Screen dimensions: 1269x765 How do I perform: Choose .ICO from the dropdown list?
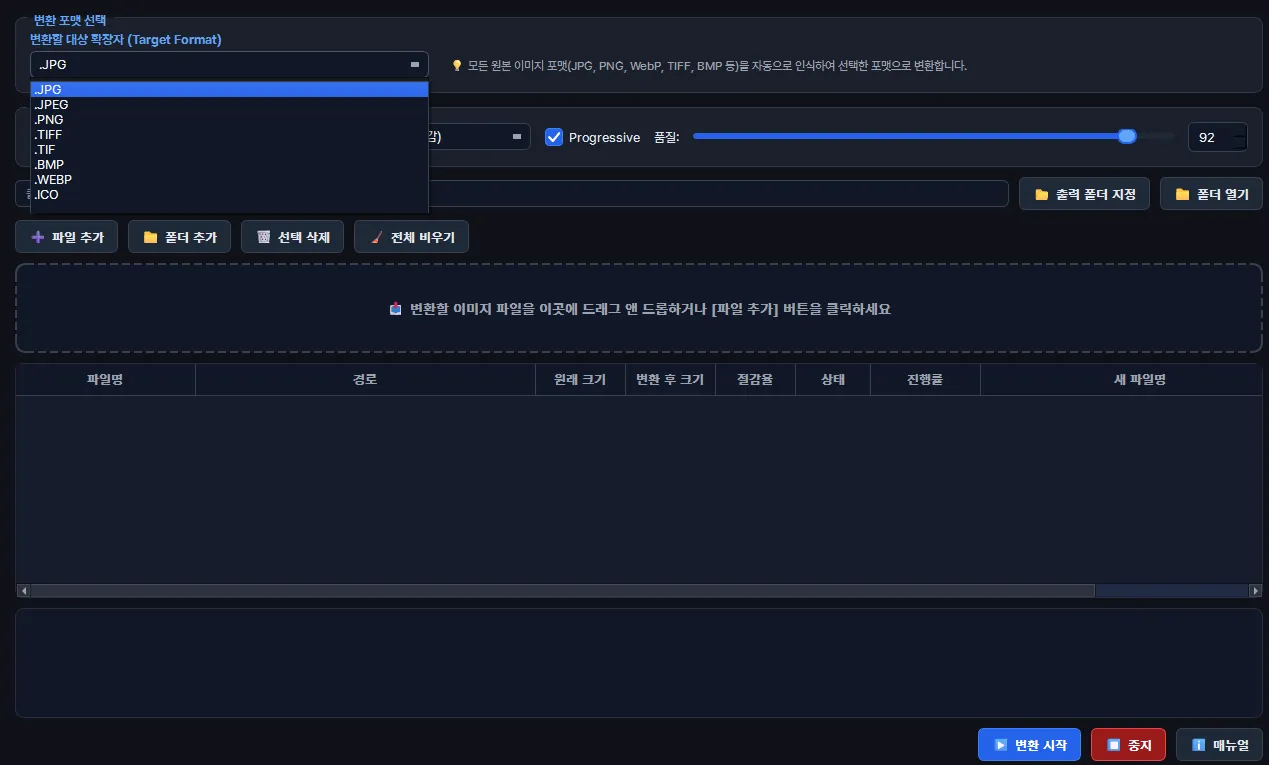click(x=230, y=194)
